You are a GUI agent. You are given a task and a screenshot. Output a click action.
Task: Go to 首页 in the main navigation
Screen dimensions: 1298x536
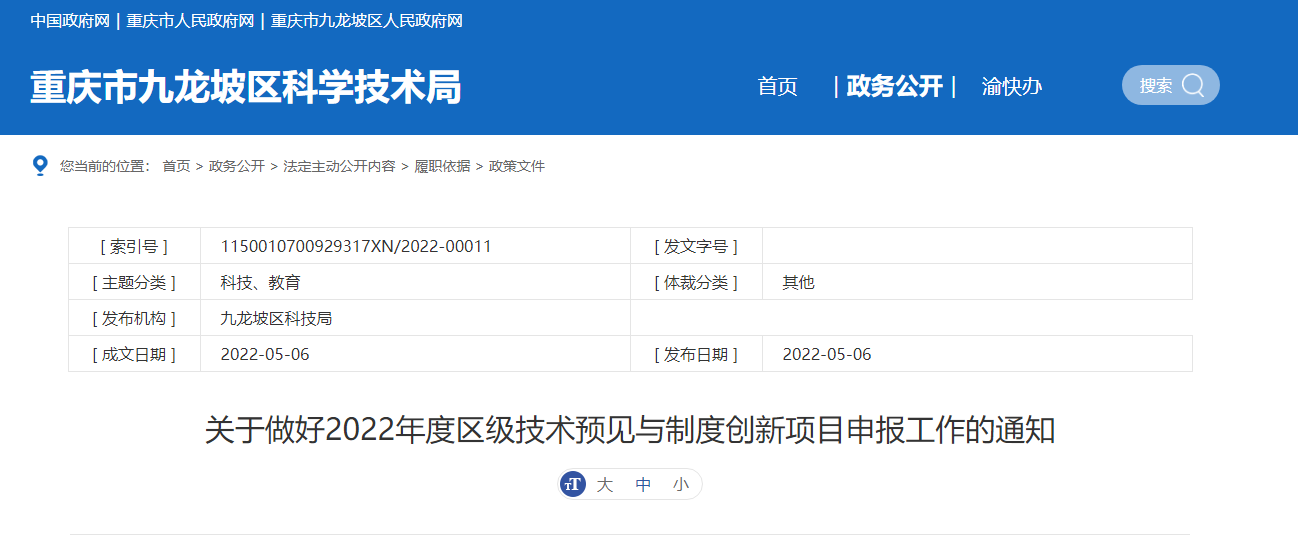(777, 87)
